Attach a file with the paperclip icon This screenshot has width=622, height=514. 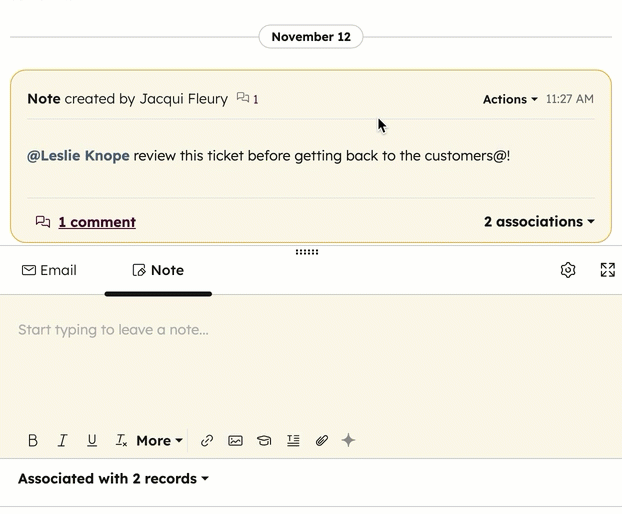(x=322, y=441)
